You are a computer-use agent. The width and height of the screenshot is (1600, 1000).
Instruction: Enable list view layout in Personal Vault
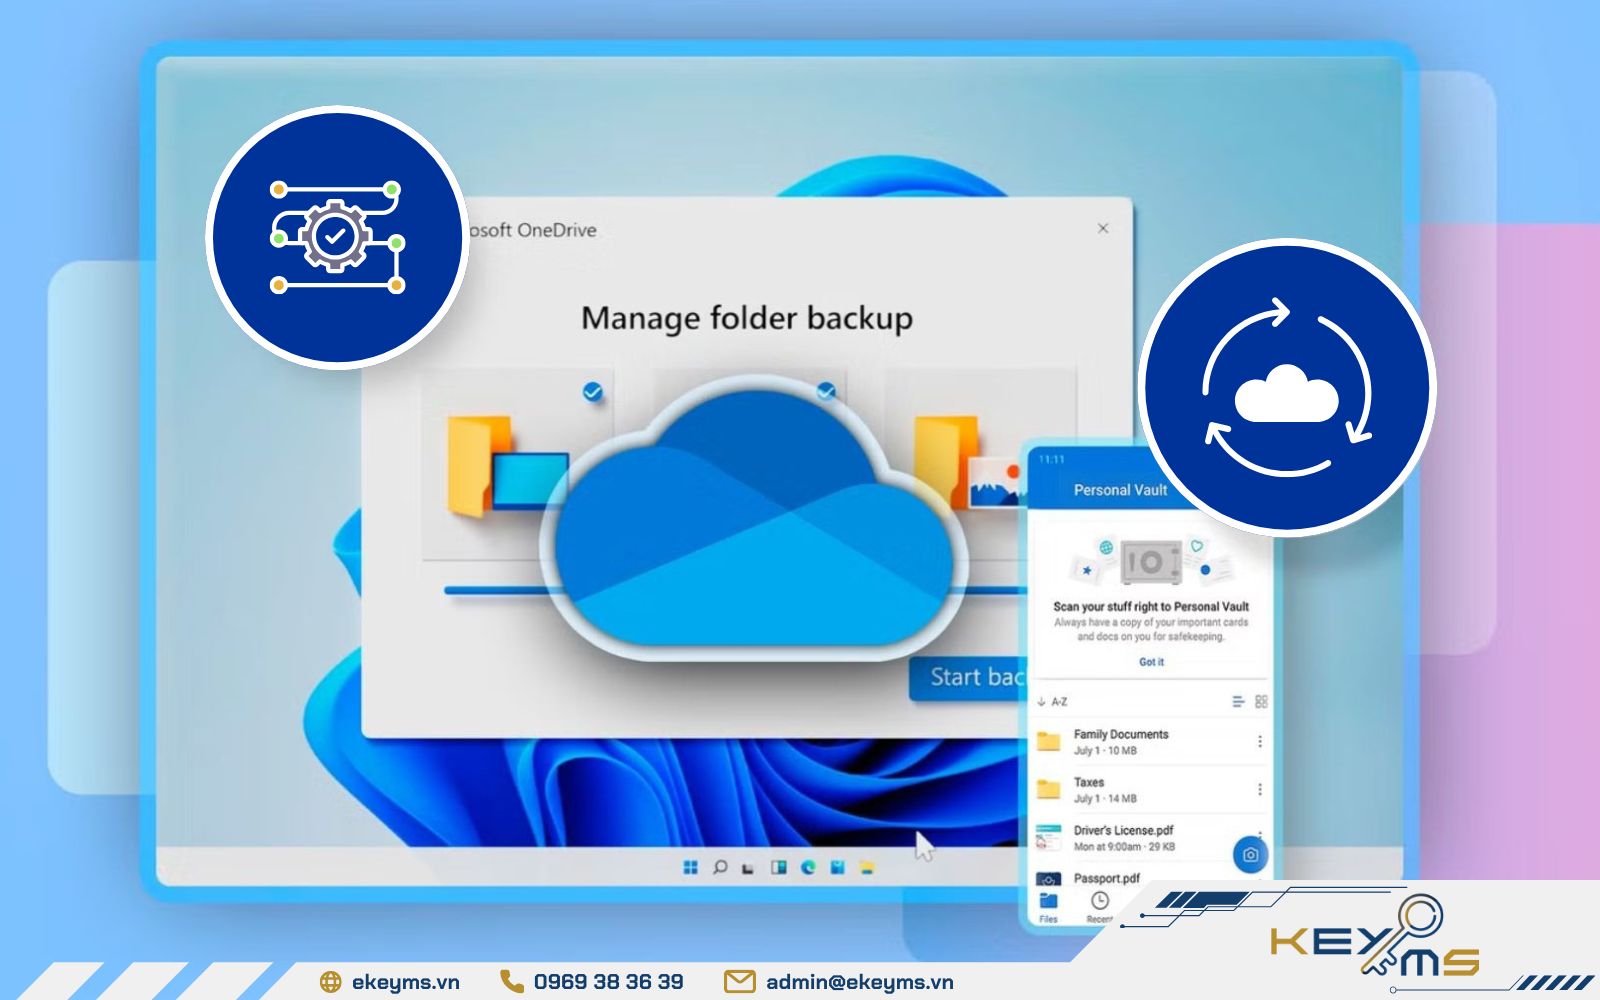pos(1238,702)
